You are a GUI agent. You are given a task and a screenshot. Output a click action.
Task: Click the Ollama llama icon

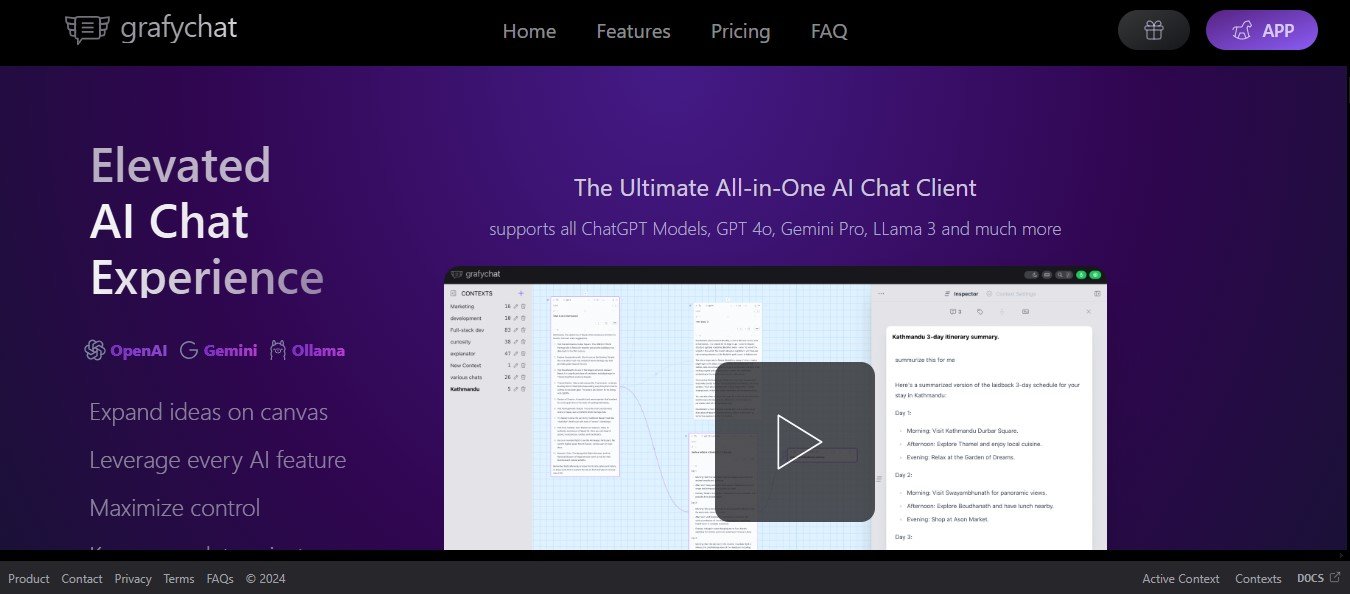click(x=277, y=350)
